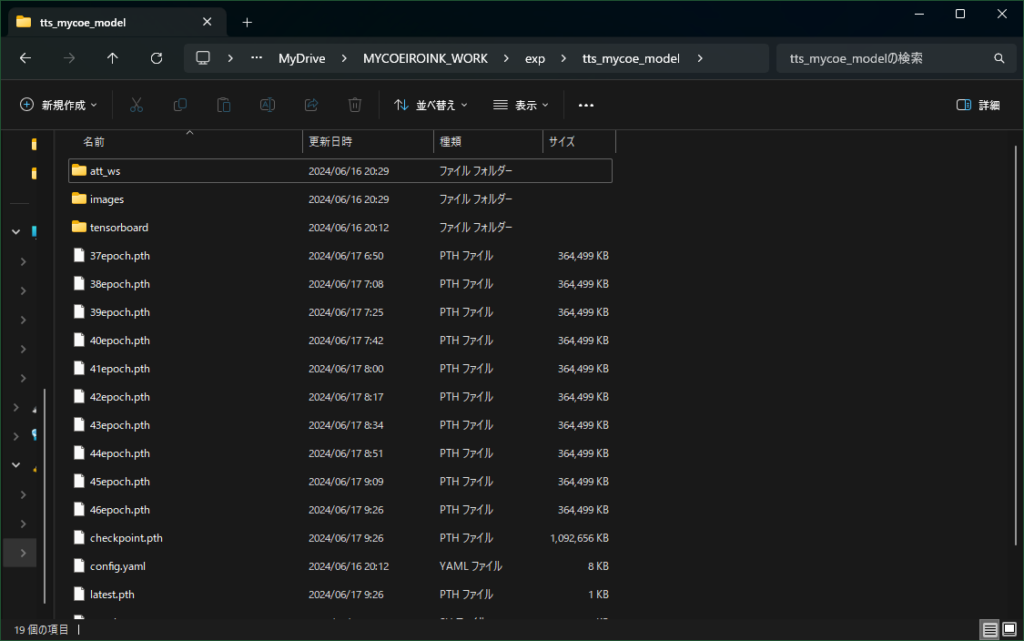Click the 1,092,656 KB size cell

click(x=579, y=538)
